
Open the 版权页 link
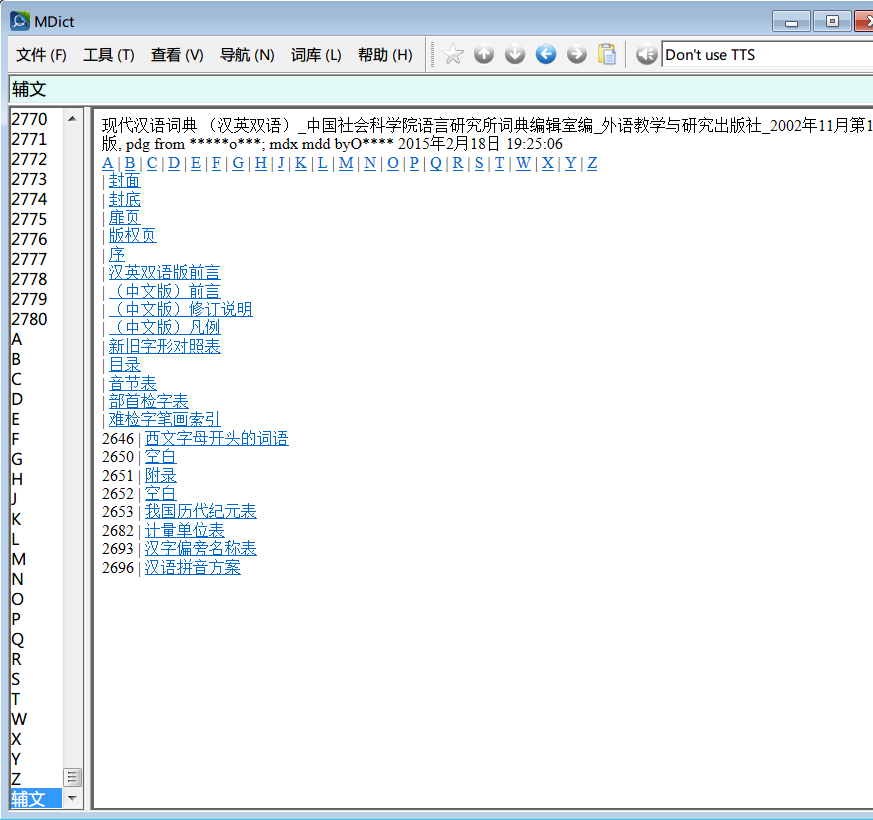[x=133, y=235]
